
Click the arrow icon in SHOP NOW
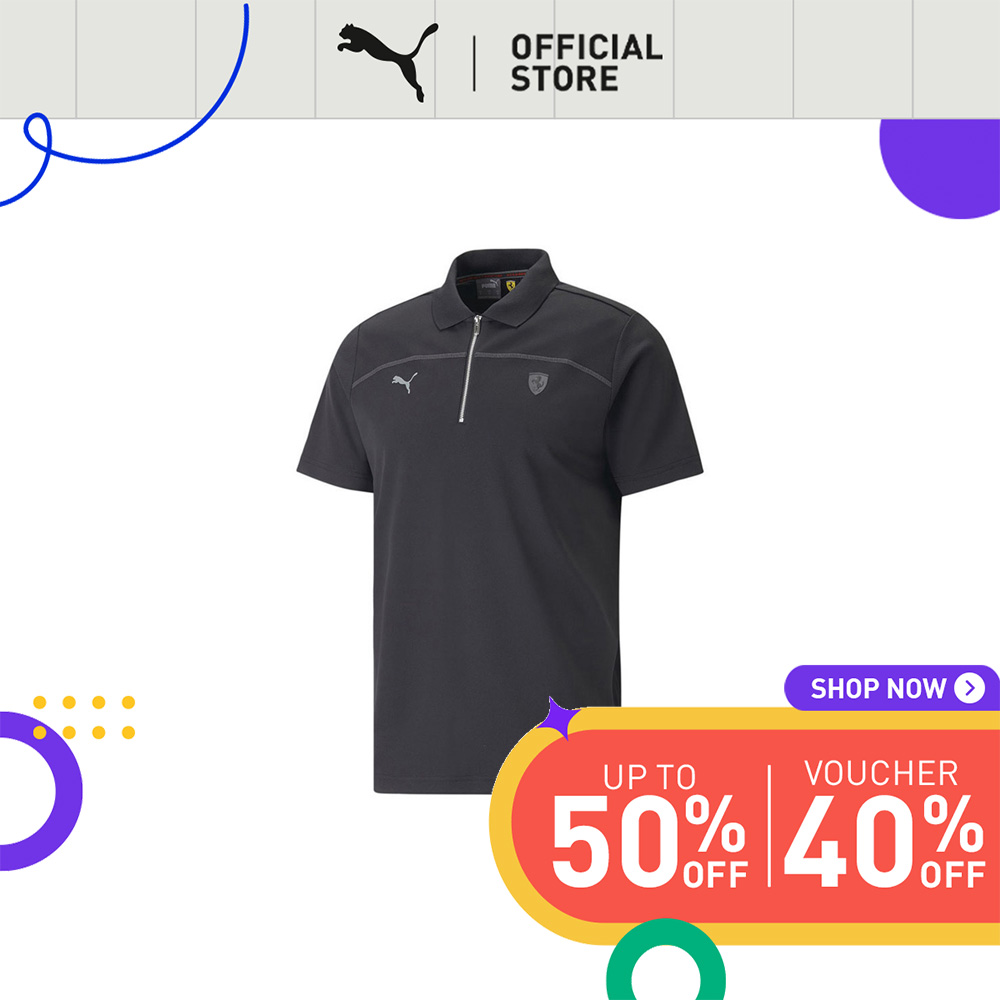click(969, 688)
